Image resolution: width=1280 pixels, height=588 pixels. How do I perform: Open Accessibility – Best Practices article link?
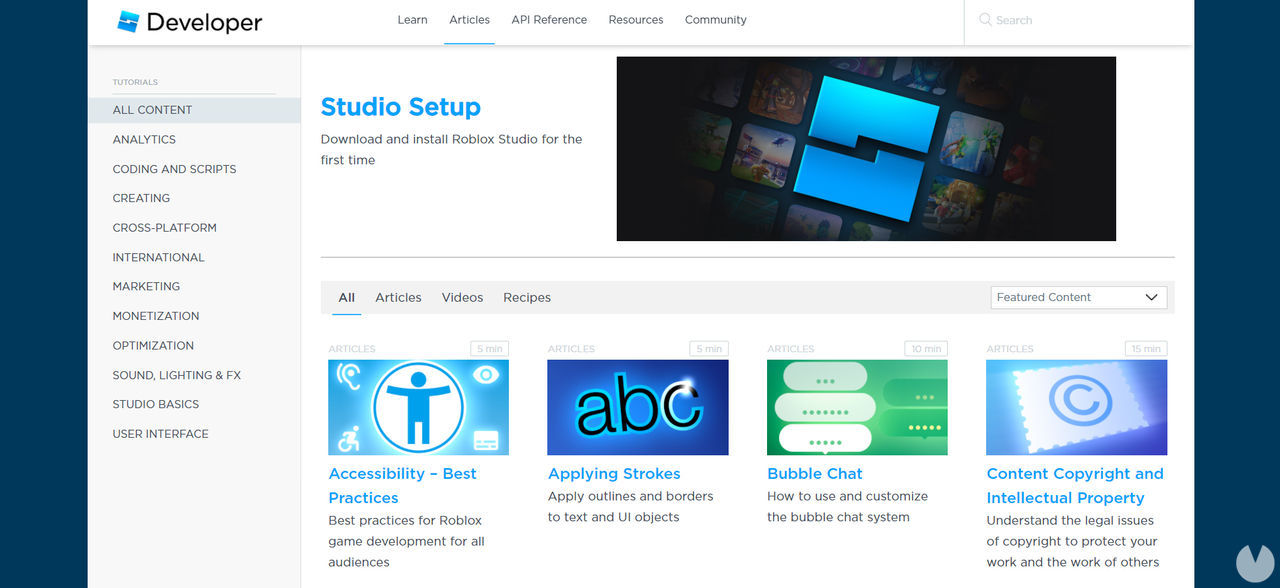tap(403, 486)
